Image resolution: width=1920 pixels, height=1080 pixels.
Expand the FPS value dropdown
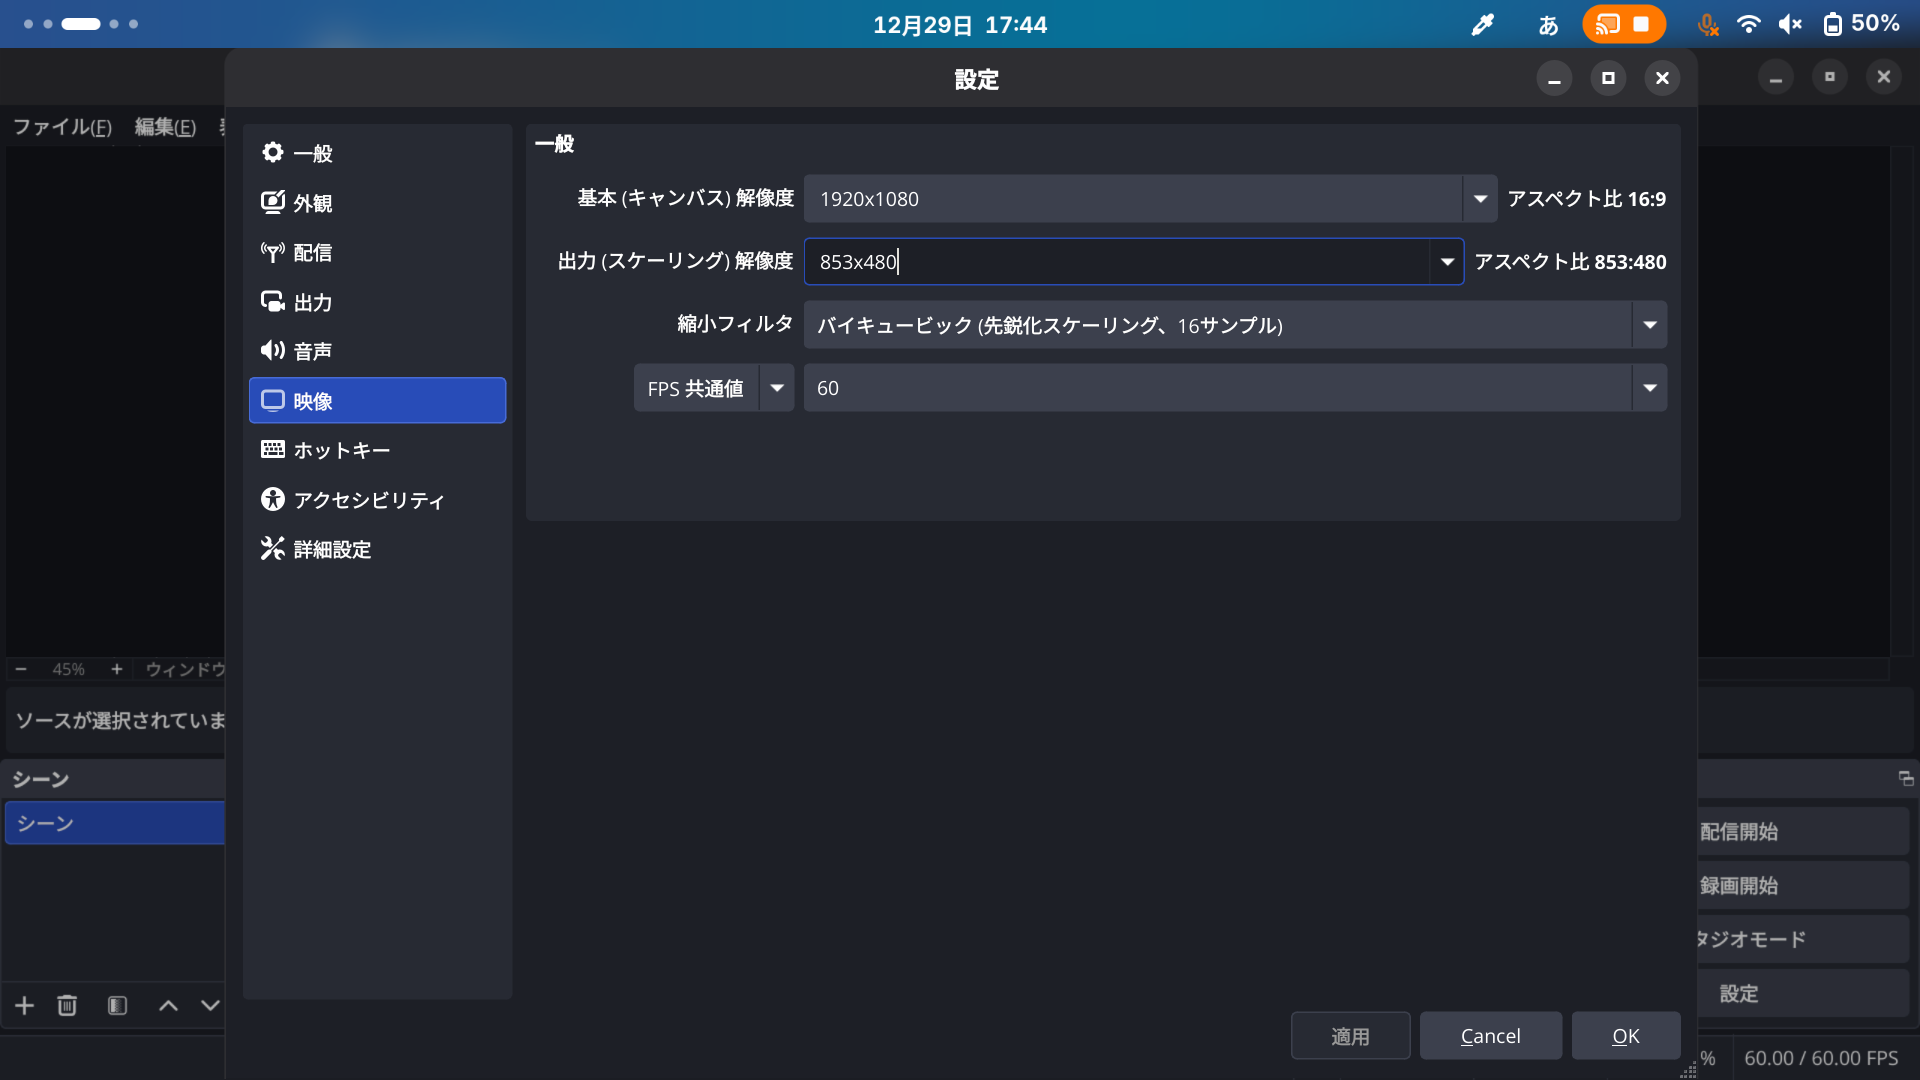(x=1650, y=387)
